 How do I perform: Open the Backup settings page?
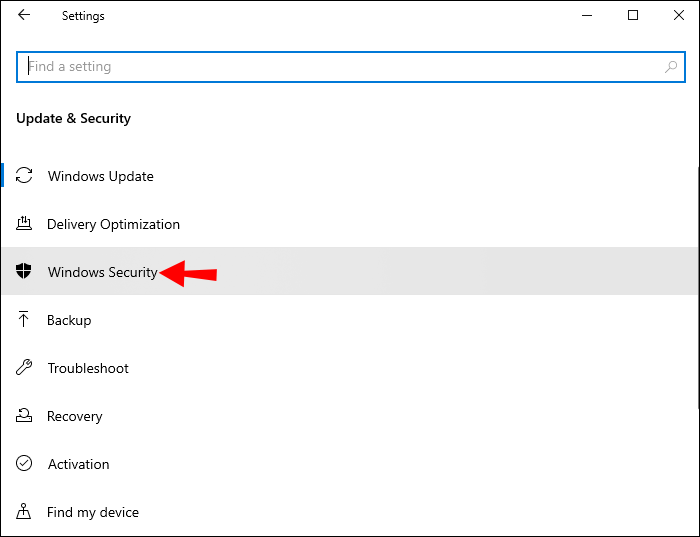69,320
